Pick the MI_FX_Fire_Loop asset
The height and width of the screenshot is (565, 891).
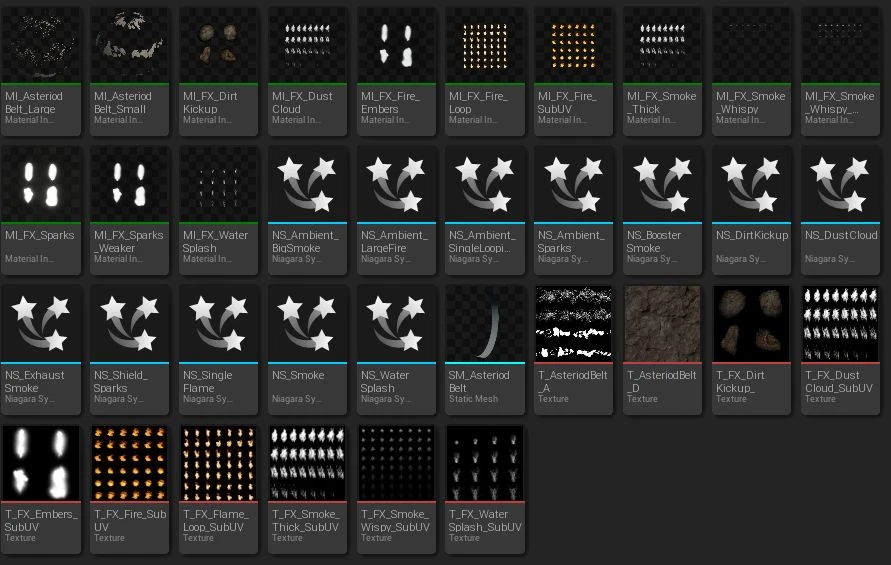[485, 71]
